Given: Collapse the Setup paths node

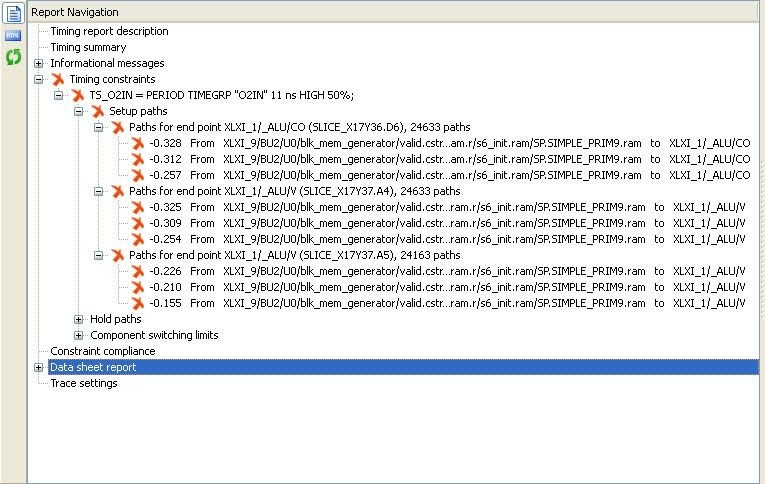Looking at the screenshot, I should (x=79, y=111).
